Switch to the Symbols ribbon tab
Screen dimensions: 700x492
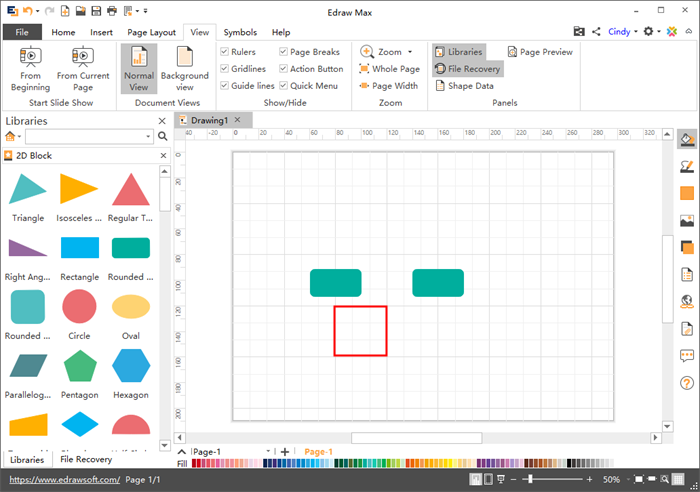240,32
